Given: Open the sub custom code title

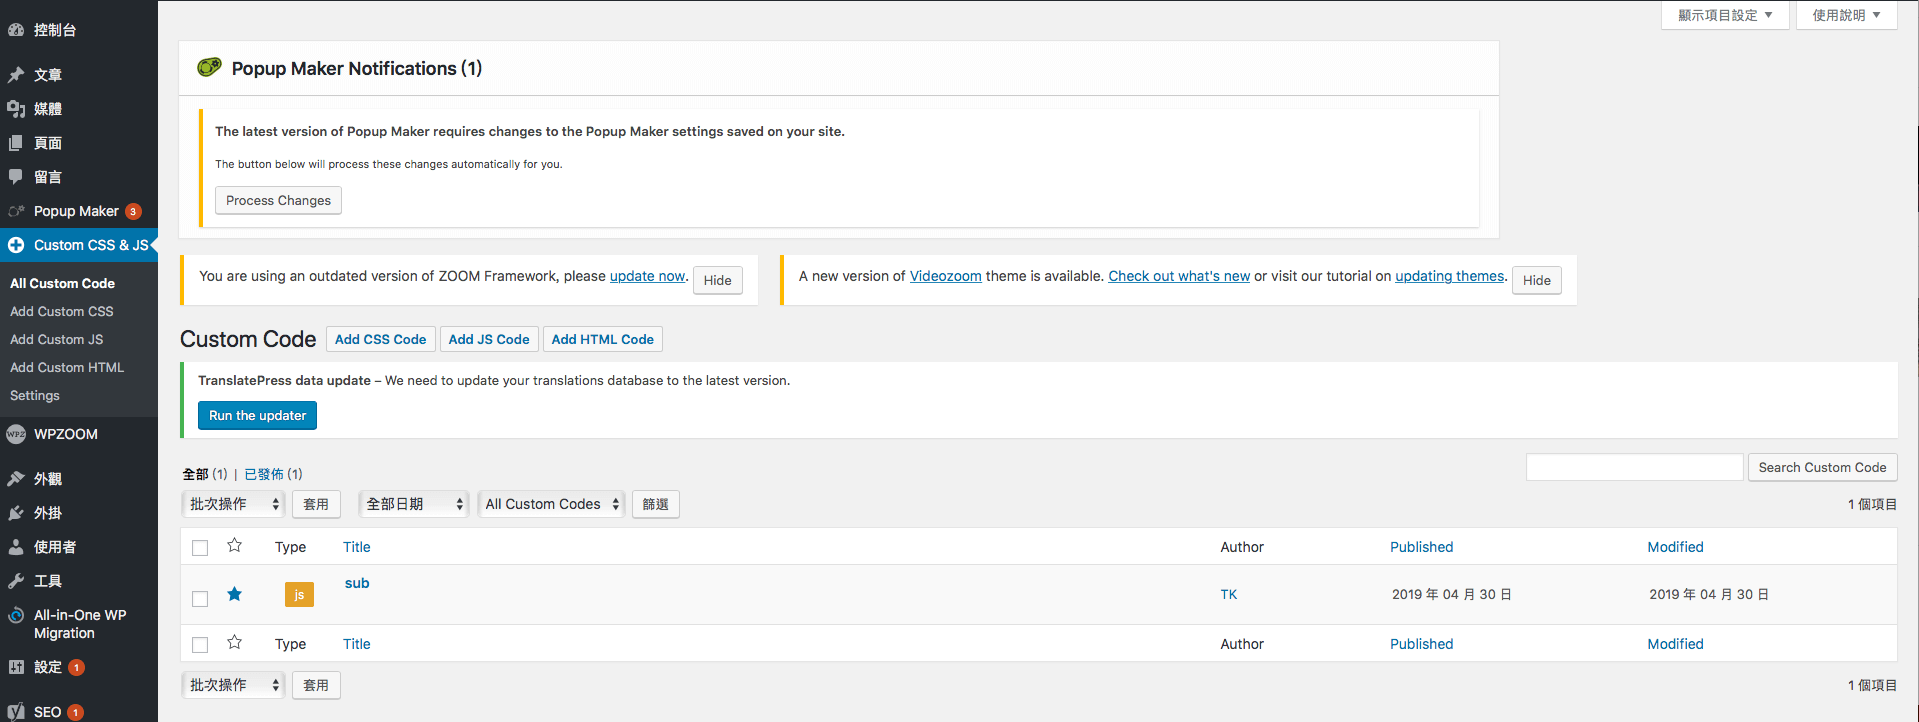Looking at the screenshot, I should [357, 583].
